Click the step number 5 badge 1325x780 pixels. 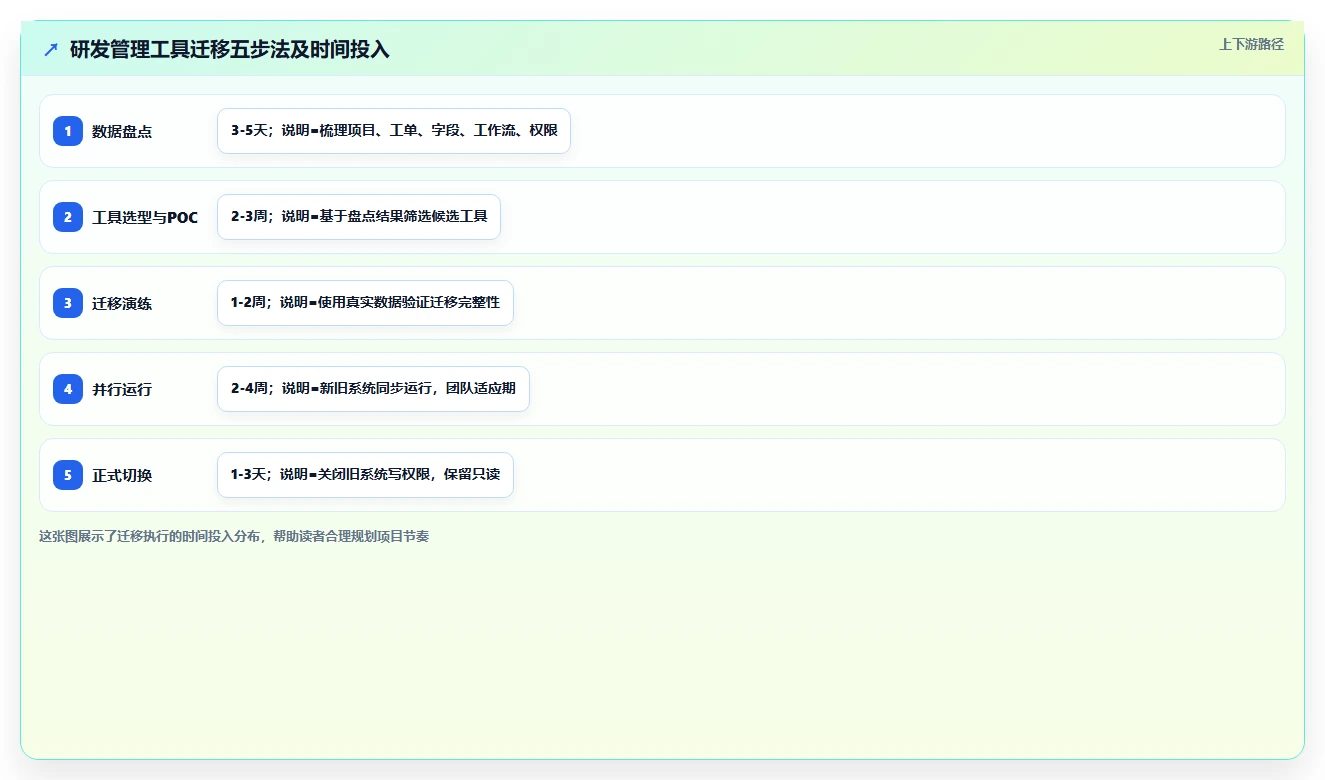click(68, 475)
